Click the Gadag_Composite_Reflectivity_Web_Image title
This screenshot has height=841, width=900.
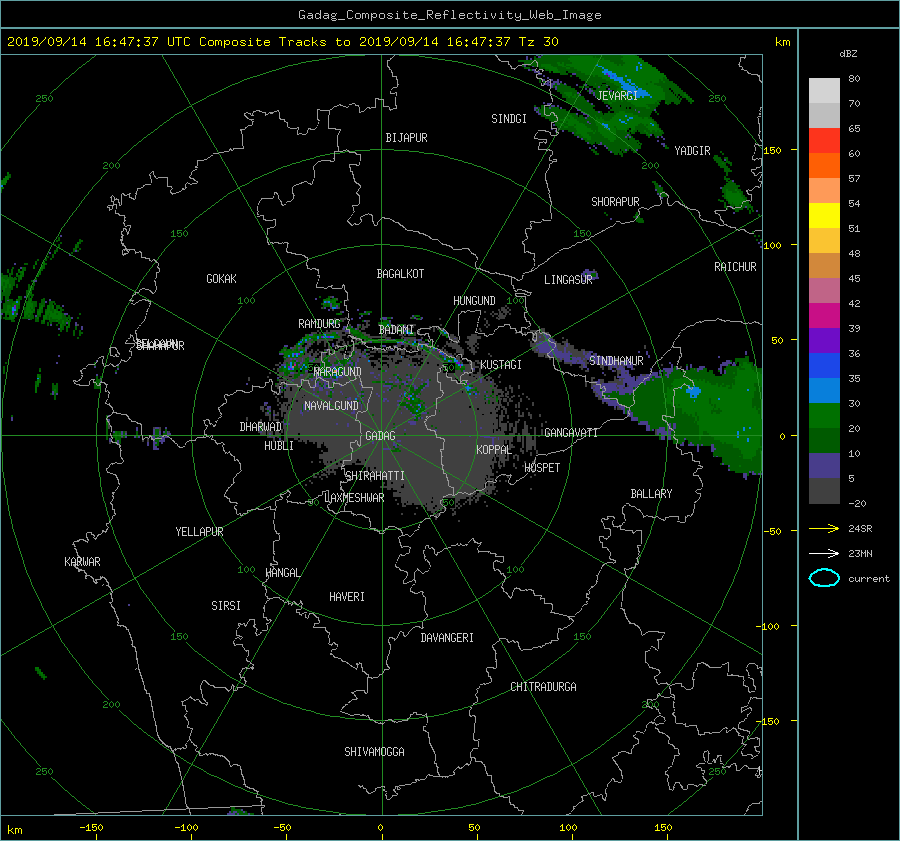click(x=449, y=15)
